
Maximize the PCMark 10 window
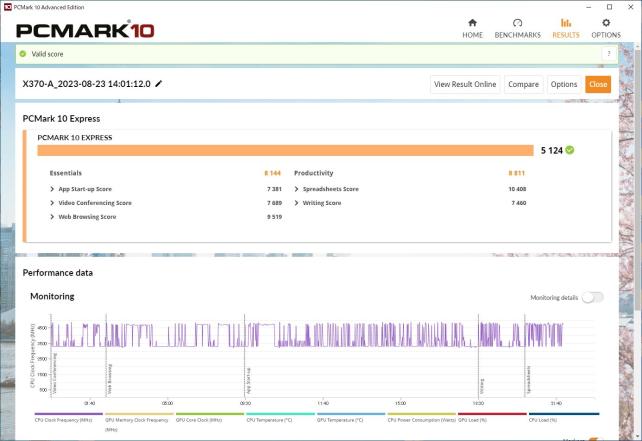click(x=610, y=7)
